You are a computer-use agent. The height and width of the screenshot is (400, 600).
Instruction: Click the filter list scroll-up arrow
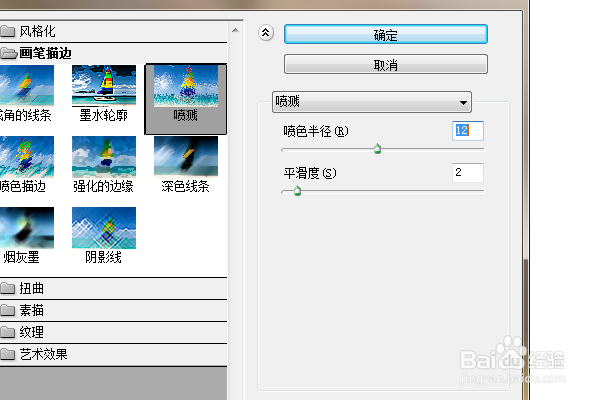[235, 30]
